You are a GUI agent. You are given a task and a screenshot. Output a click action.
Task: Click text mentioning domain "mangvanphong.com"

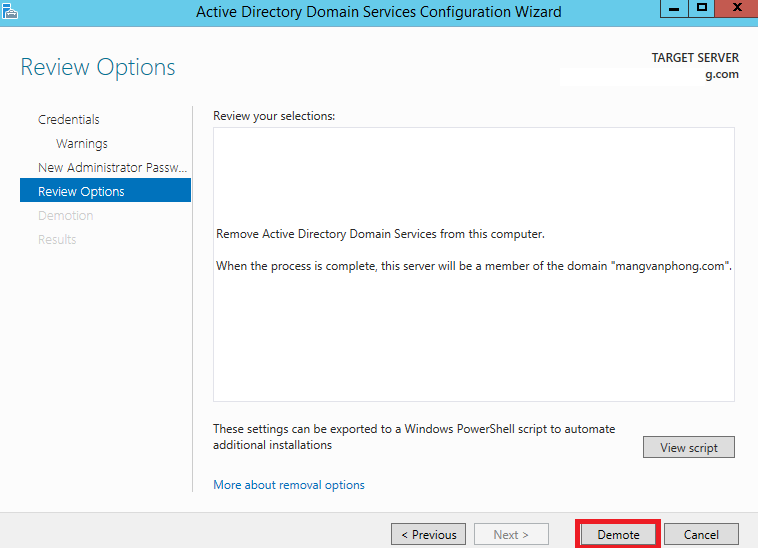point(474,266)
